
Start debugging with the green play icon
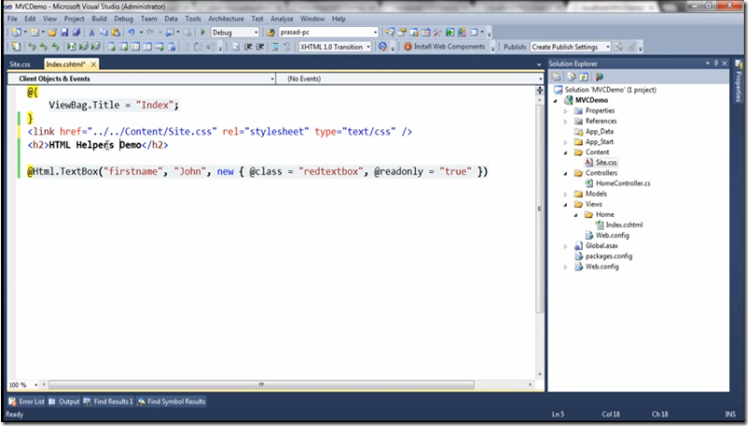coord(203,32)
